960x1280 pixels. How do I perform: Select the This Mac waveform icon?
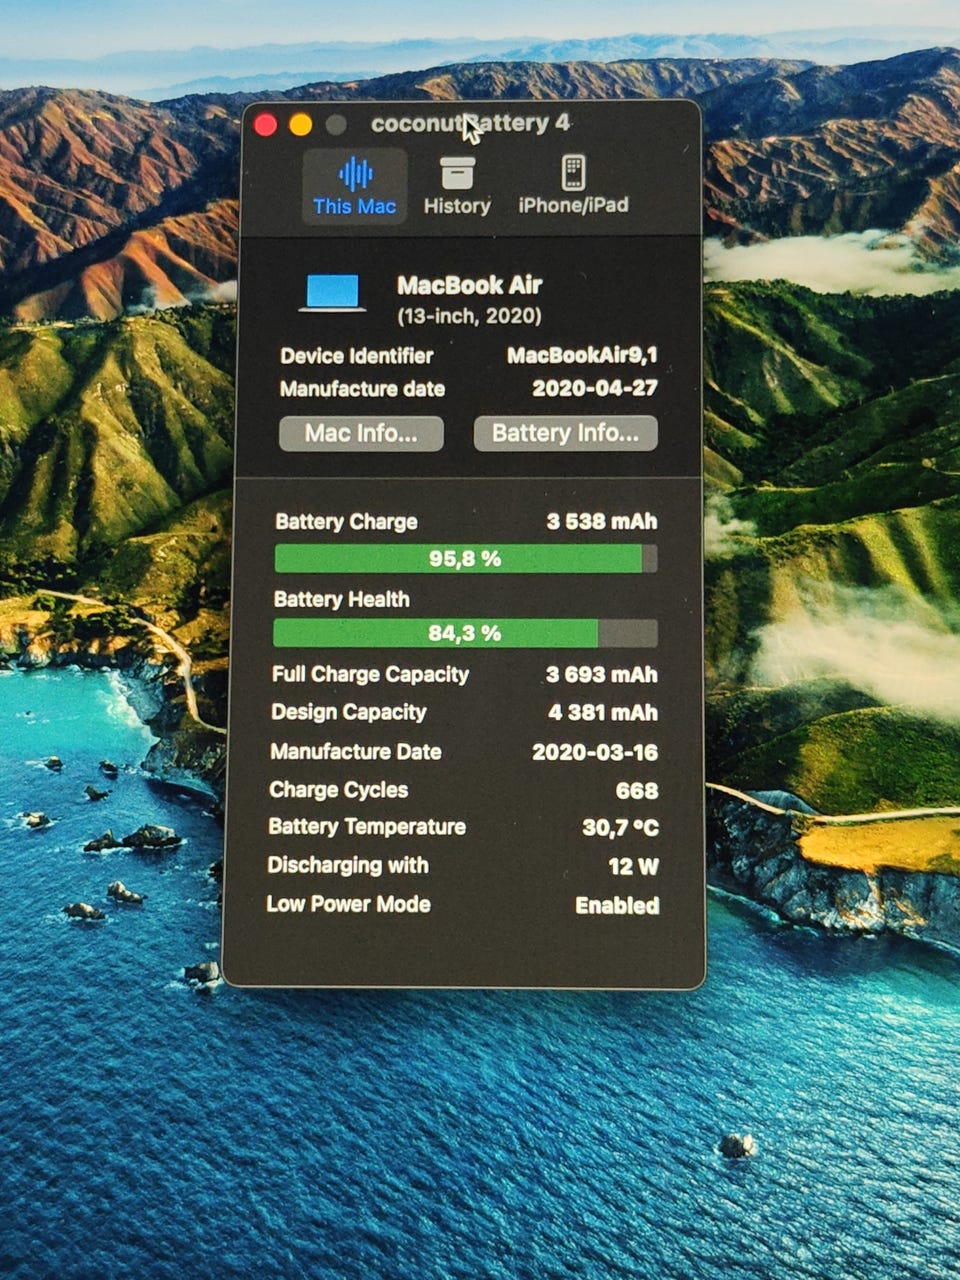[x=355, y=173]
